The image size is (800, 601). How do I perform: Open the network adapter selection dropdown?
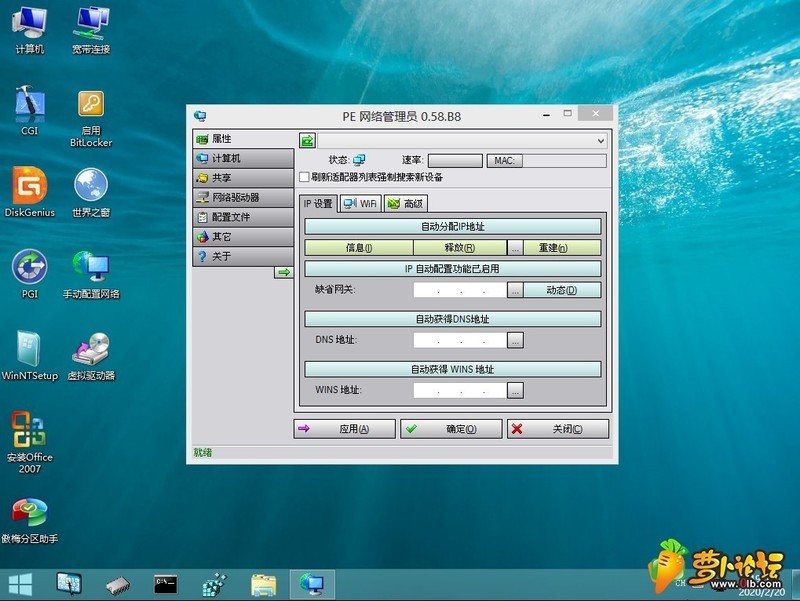[x=598, y=142]
